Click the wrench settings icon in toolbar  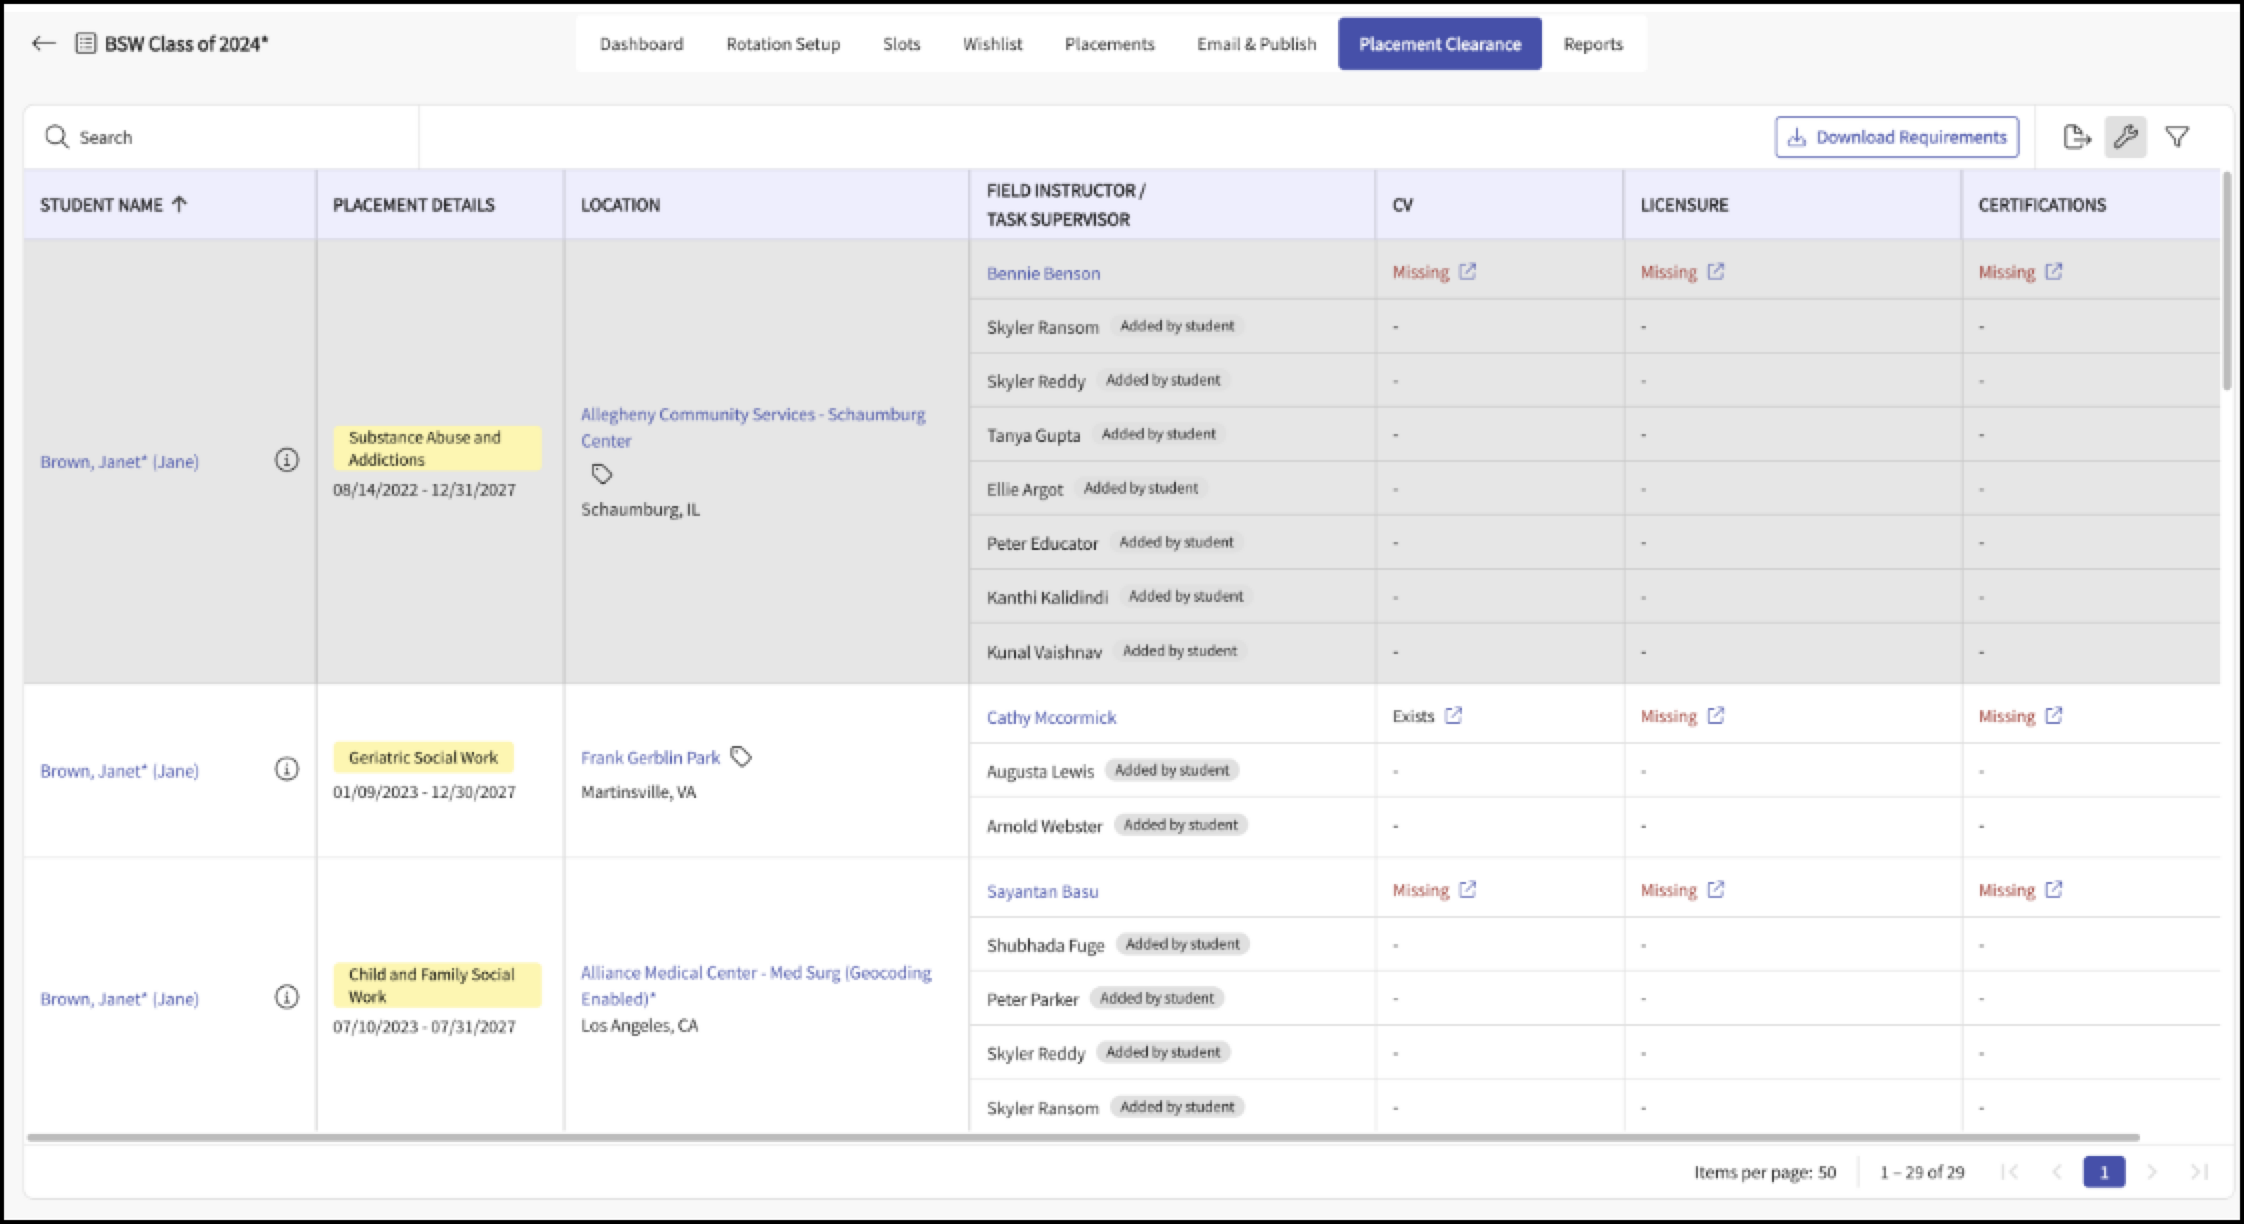[2125, 137]
